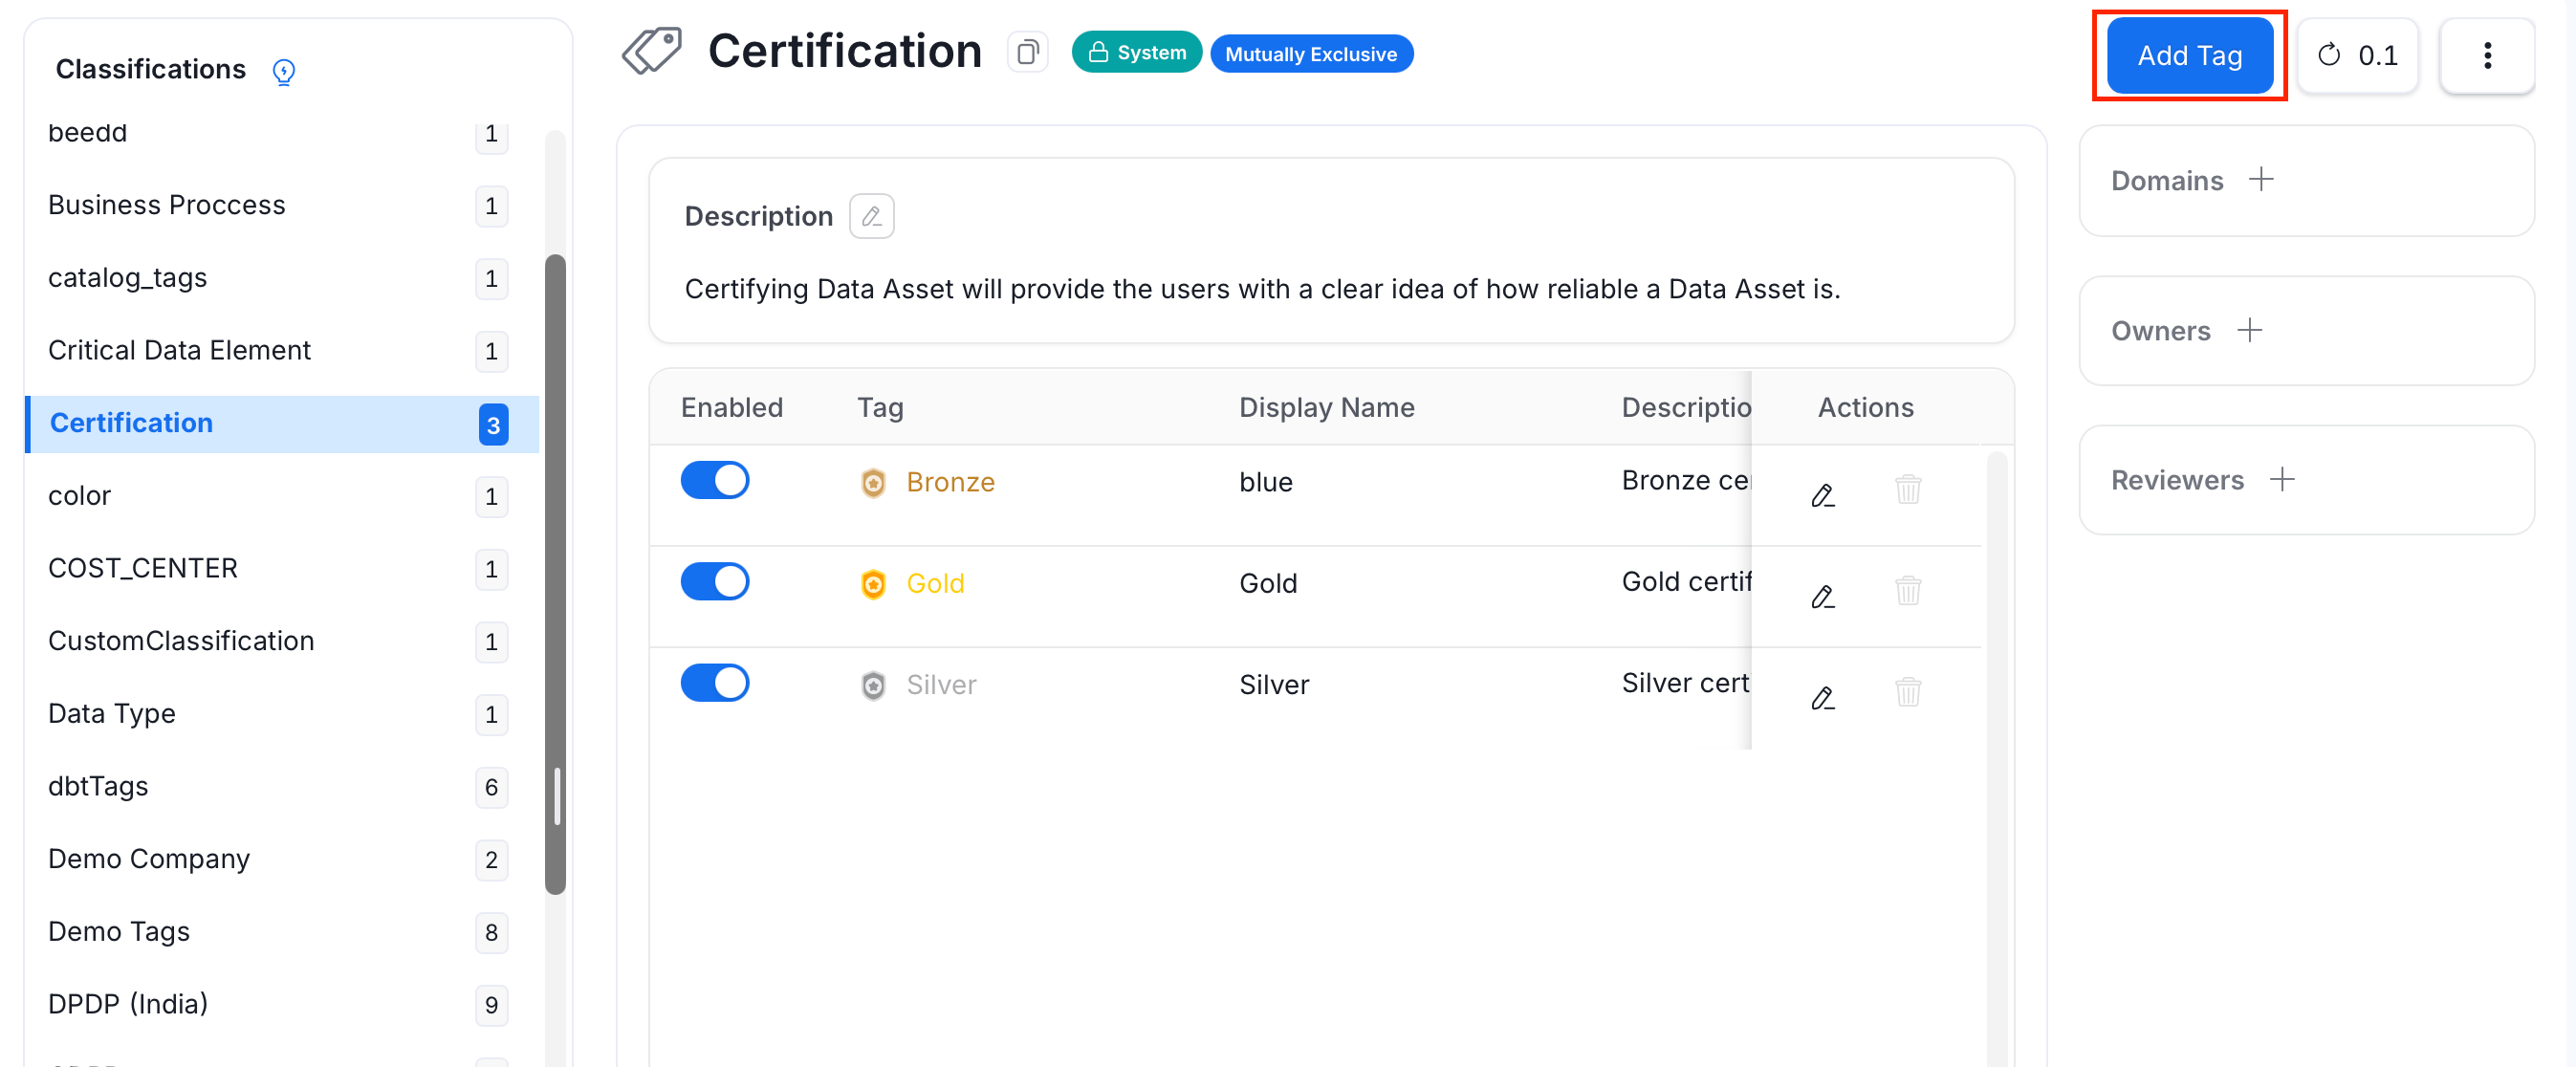2576x1067 pixels.
Task: Delete the Gold tag
Action: coord(1908,590)
